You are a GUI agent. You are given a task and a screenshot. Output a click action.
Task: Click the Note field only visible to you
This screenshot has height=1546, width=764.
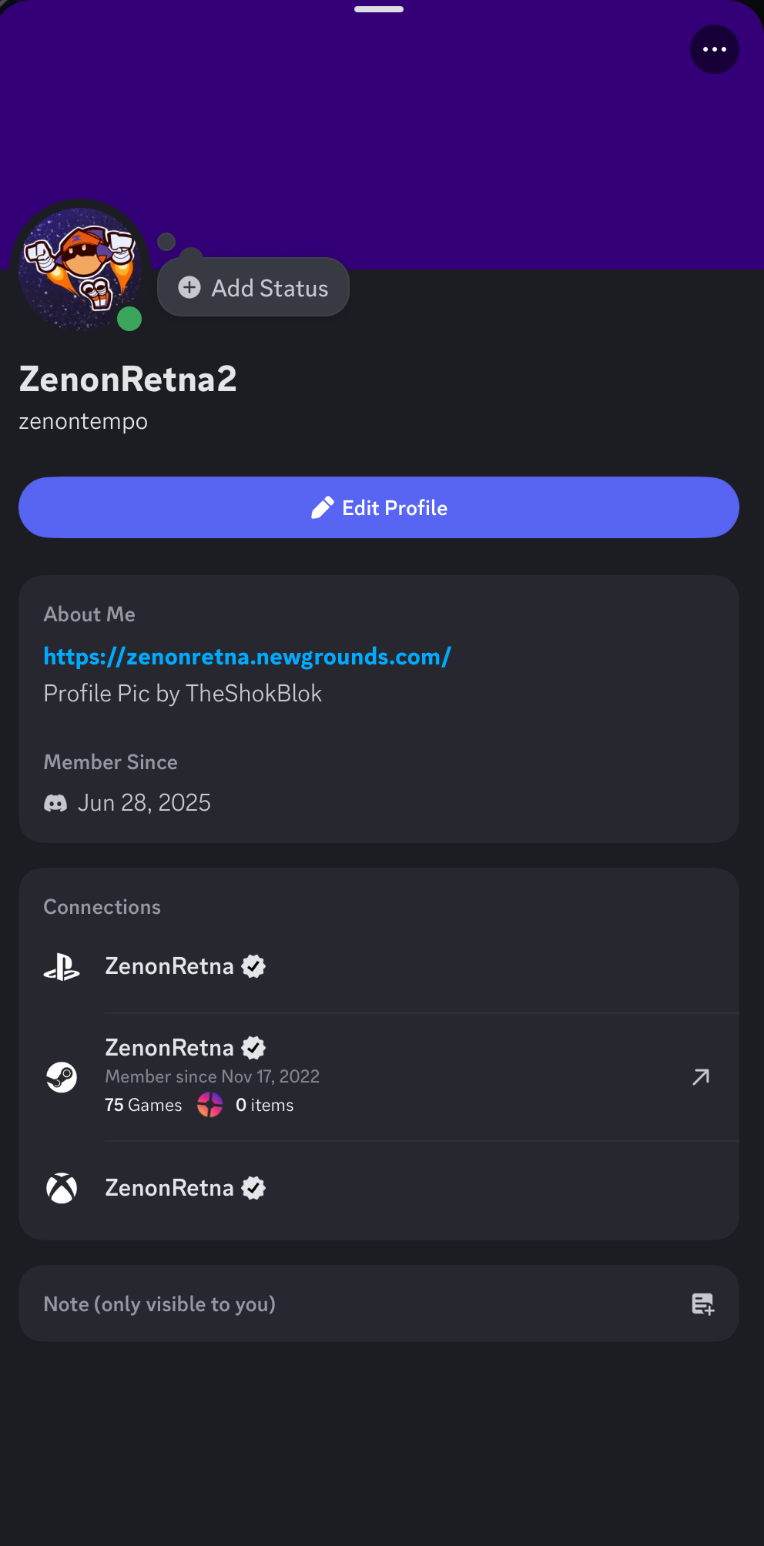coord(379,1303)
